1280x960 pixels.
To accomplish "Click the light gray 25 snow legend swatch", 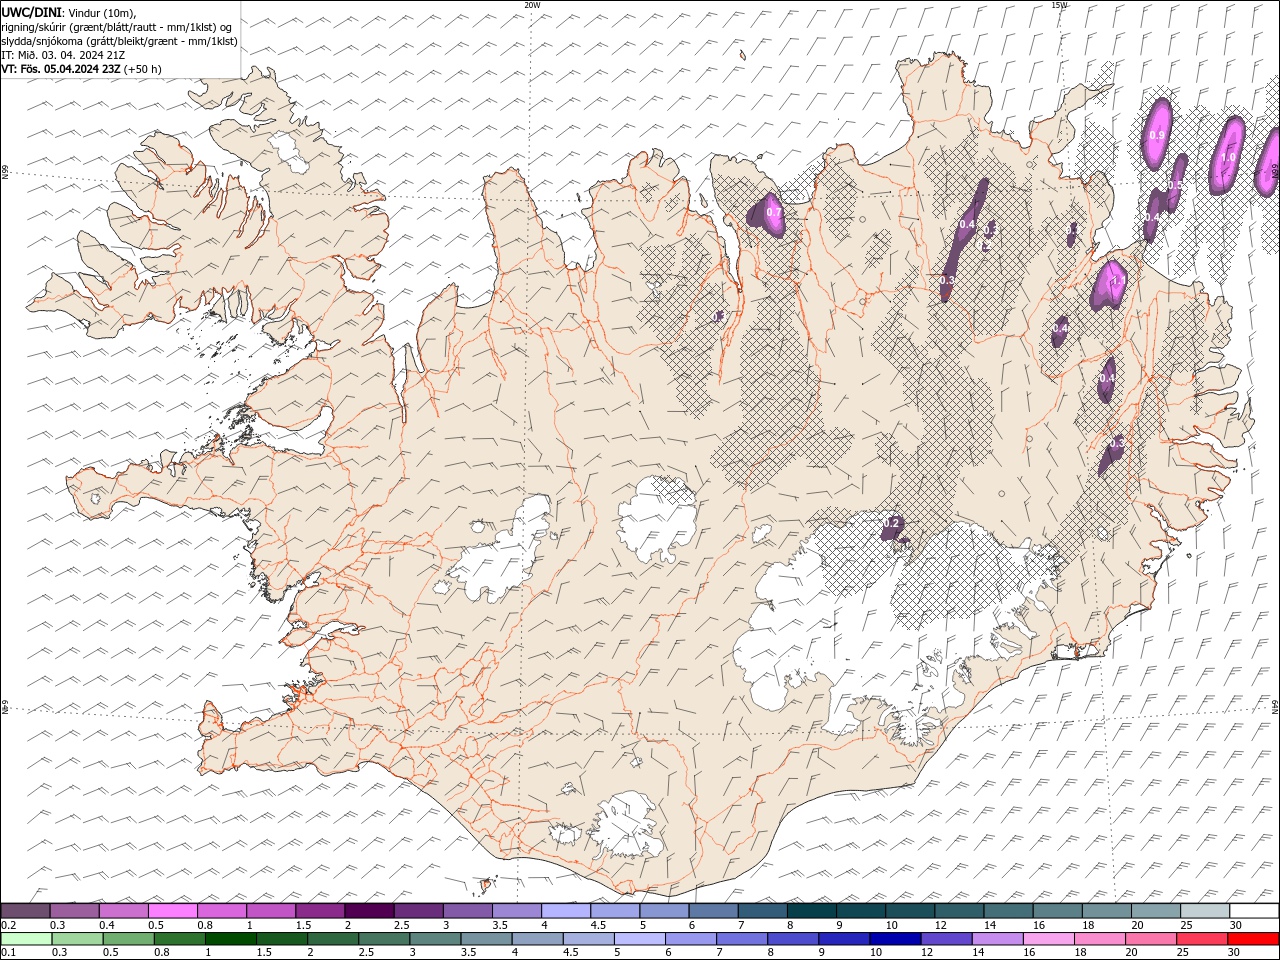I will [1205, 911].
